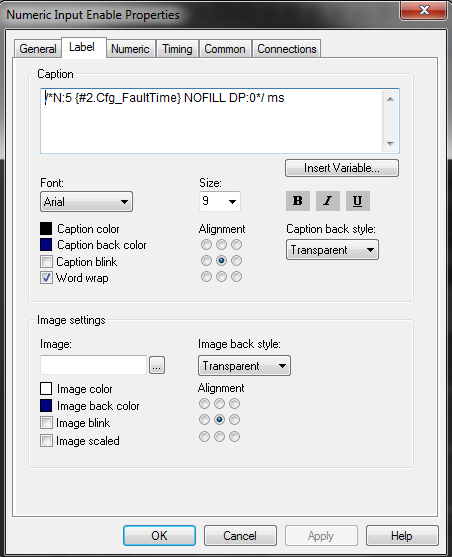The width and height of the screenshot is (452, 557).
Task: Switch to the Numeric tab
Action: (x=130, y=49)
